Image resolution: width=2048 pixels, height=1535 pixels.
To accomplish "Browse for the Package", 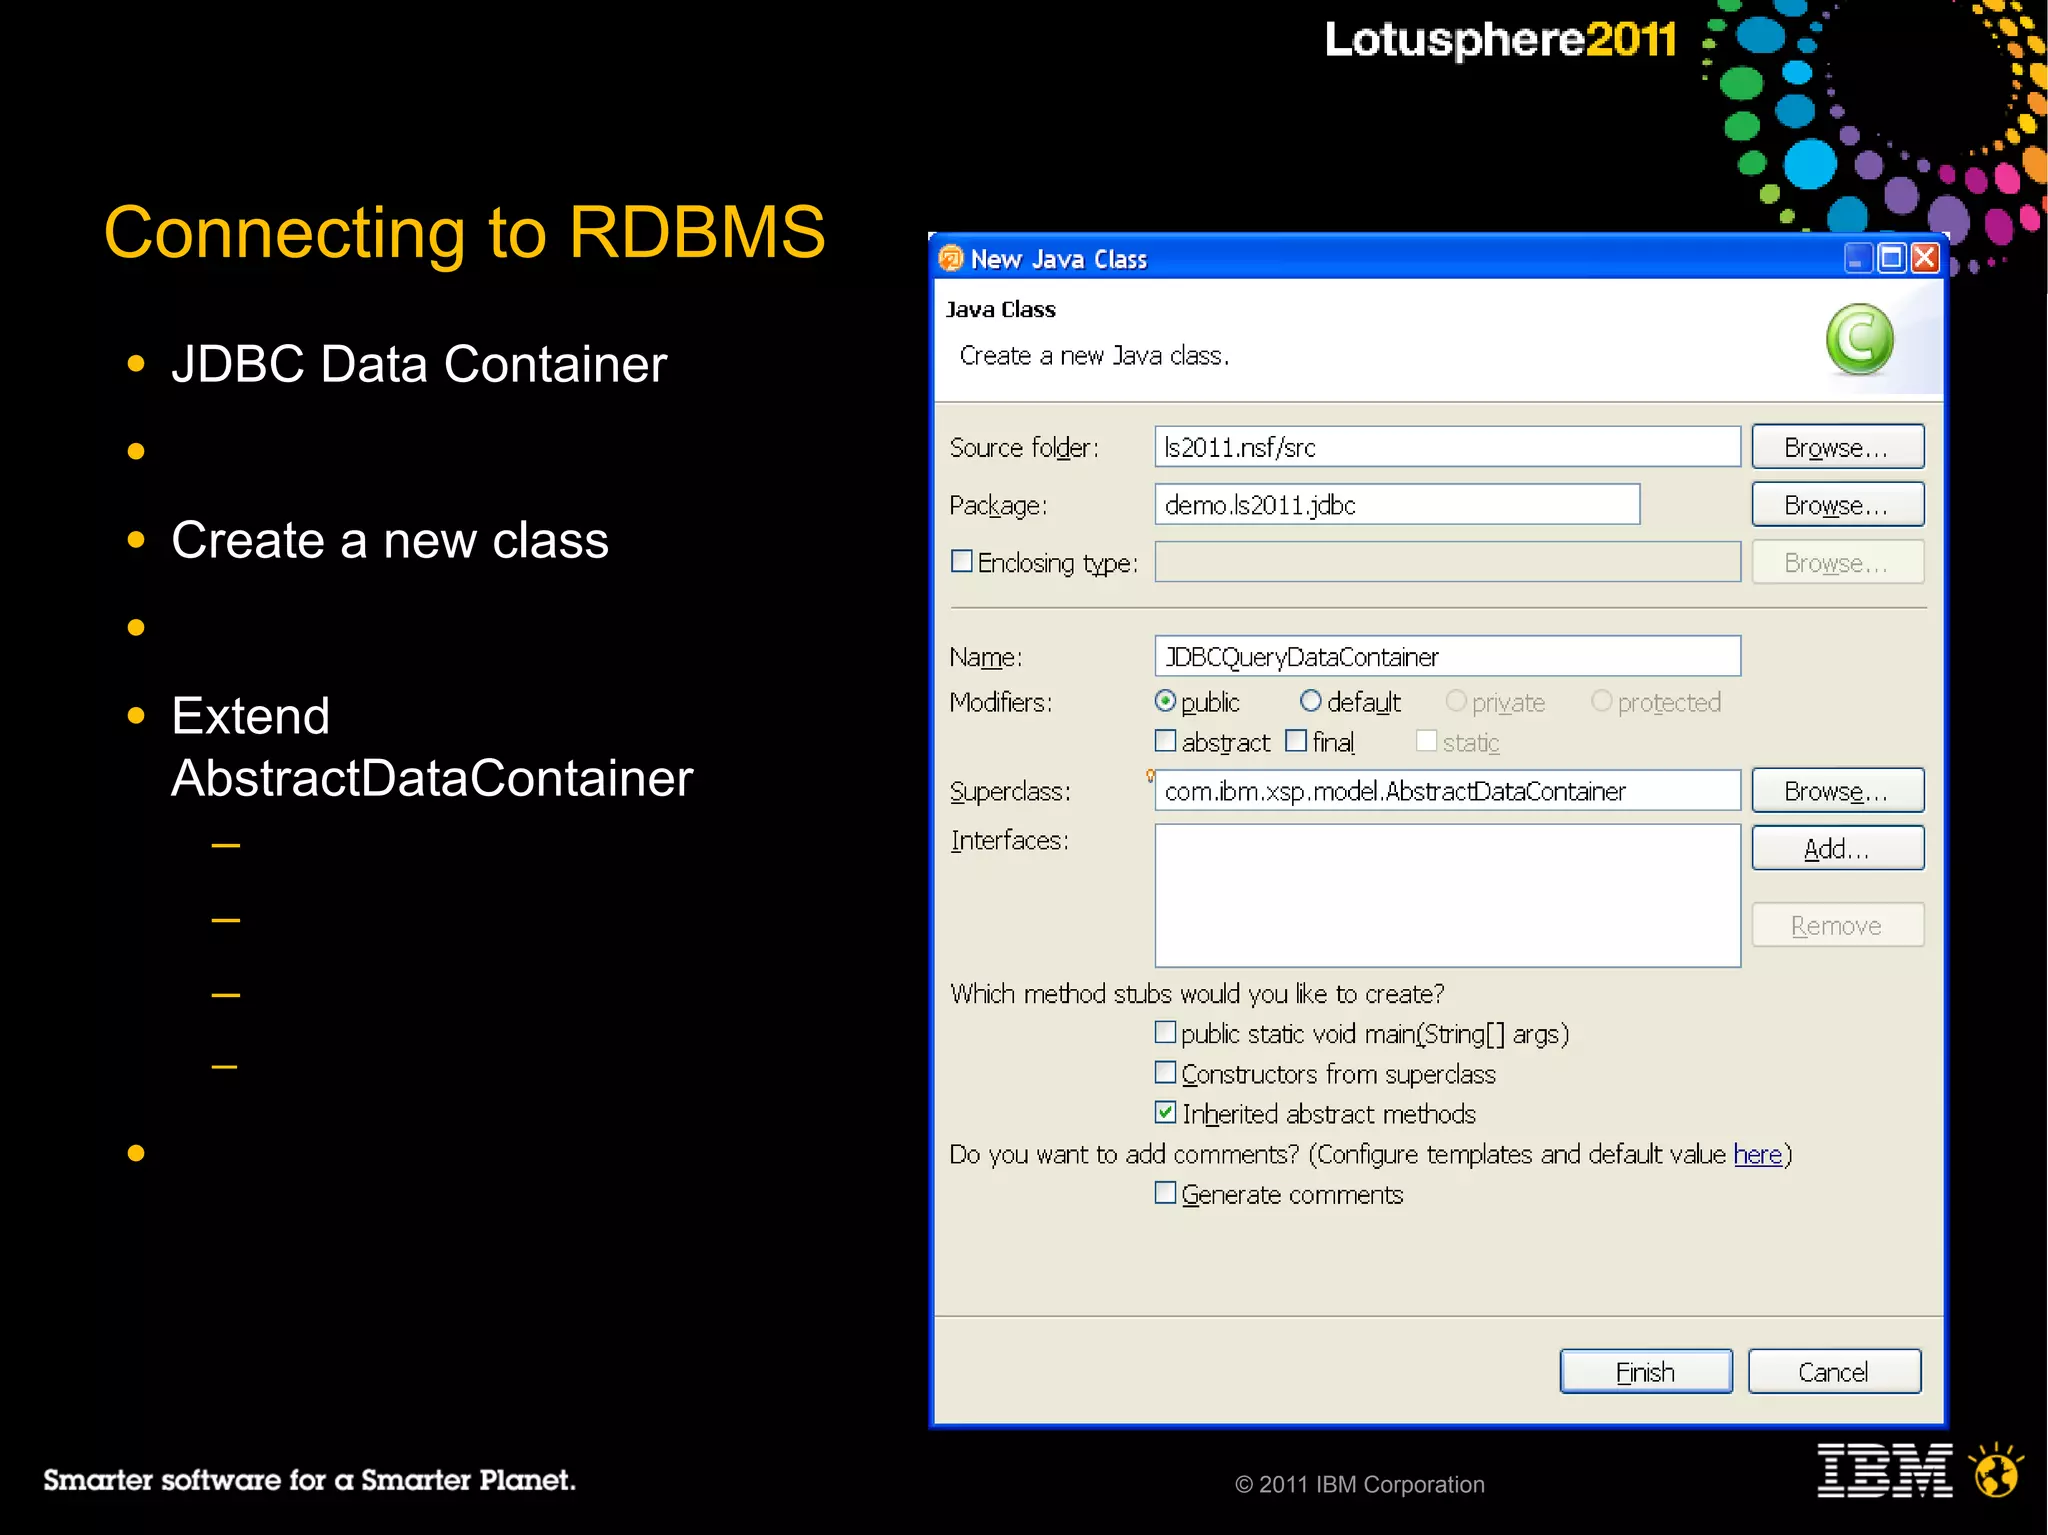I will click(x=1837, y=505).
